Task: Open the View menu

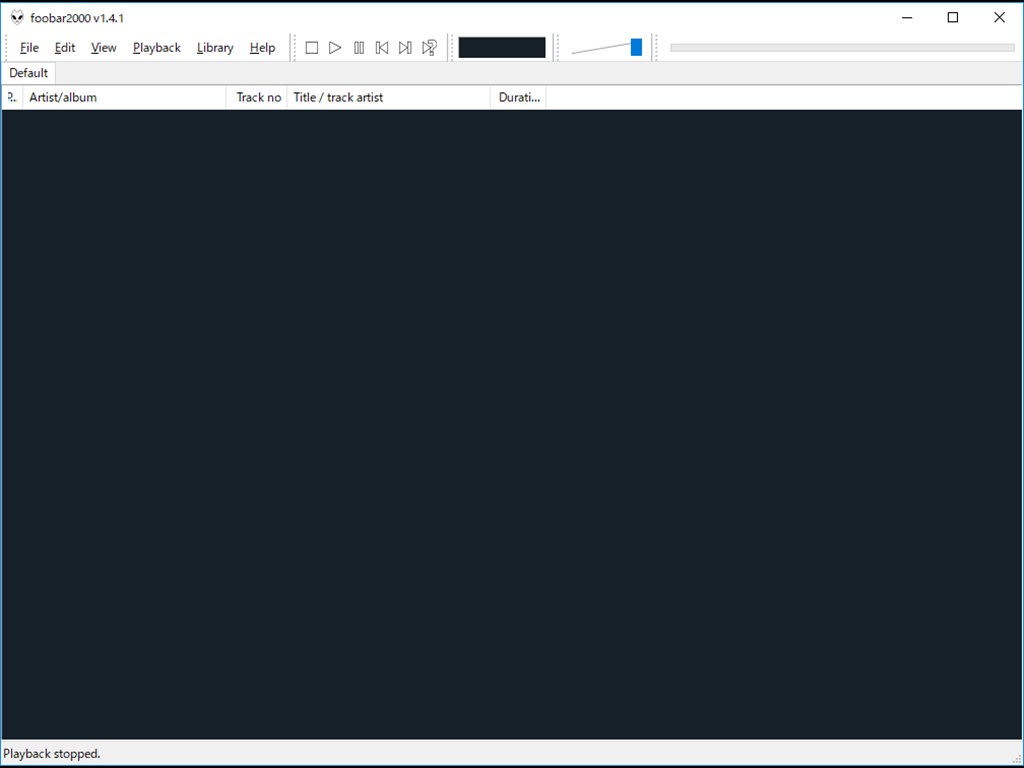Action: point(103,47)
